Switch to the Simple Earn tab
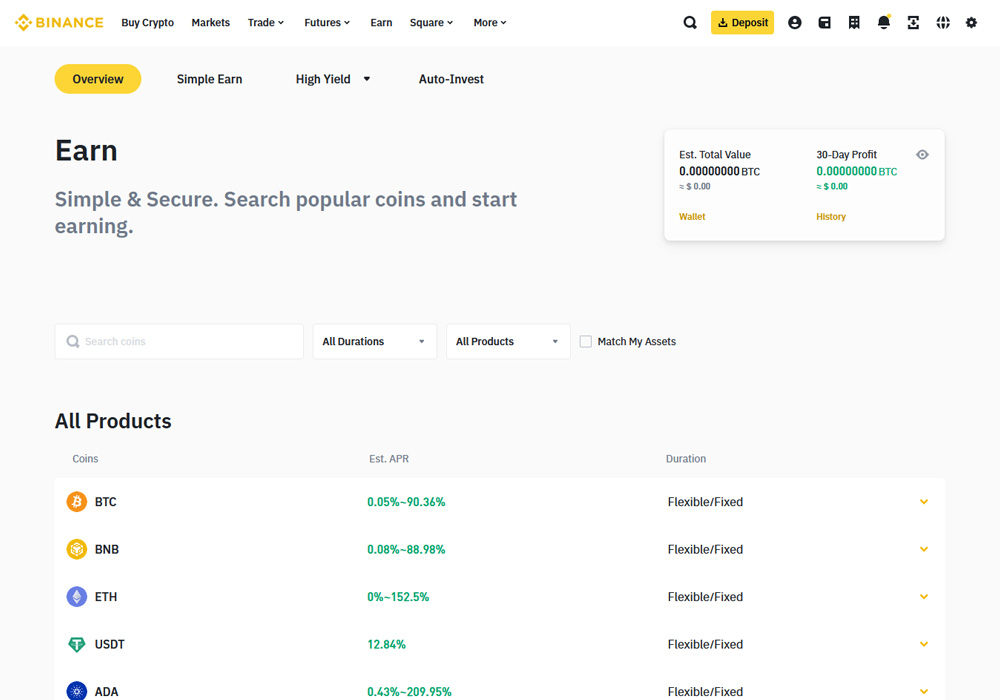The width and height of the screenshot is (1000, 700). (209, 79)
